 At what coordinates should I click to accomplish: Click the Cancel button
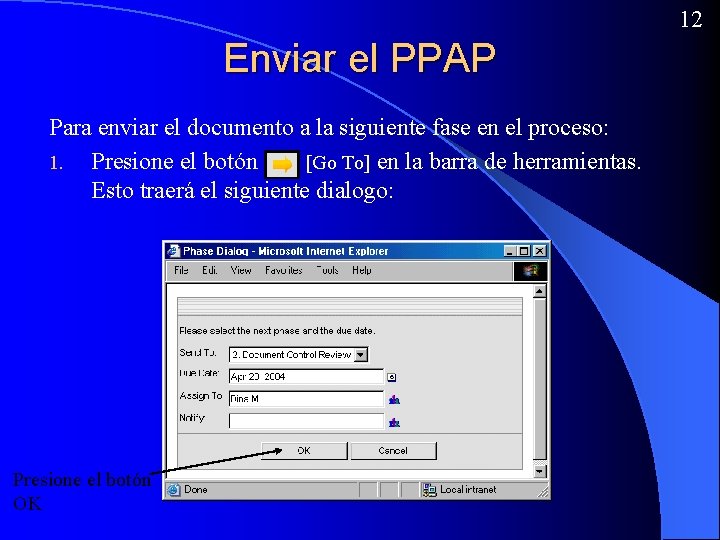click(x=393, y=451)
